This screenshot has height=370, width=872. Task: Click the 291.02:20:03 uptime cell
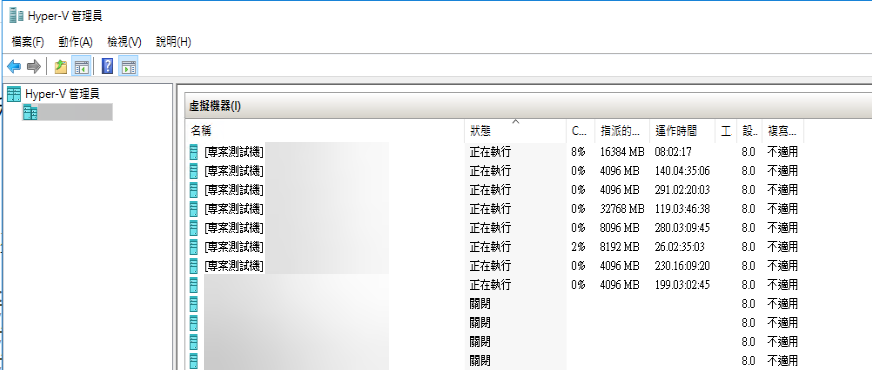click(x=682, y=189)
